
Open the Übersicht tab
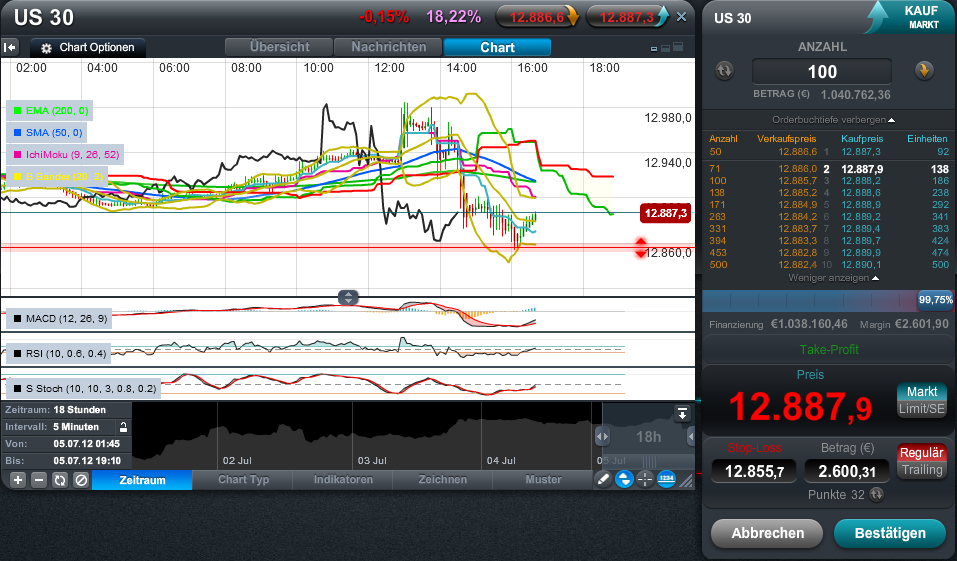pyautogui.click(x=279, y=47)
